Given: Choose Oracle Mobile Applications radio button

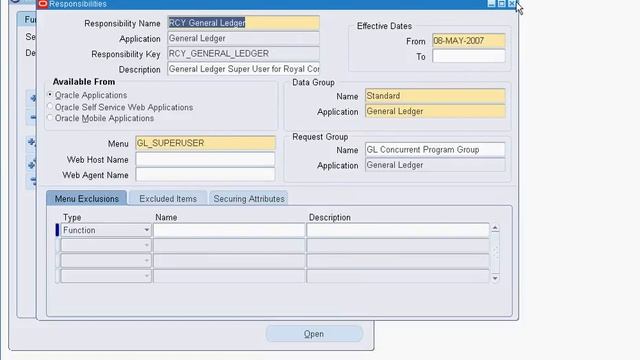Looking at the screenshot, I should point(50,118).
